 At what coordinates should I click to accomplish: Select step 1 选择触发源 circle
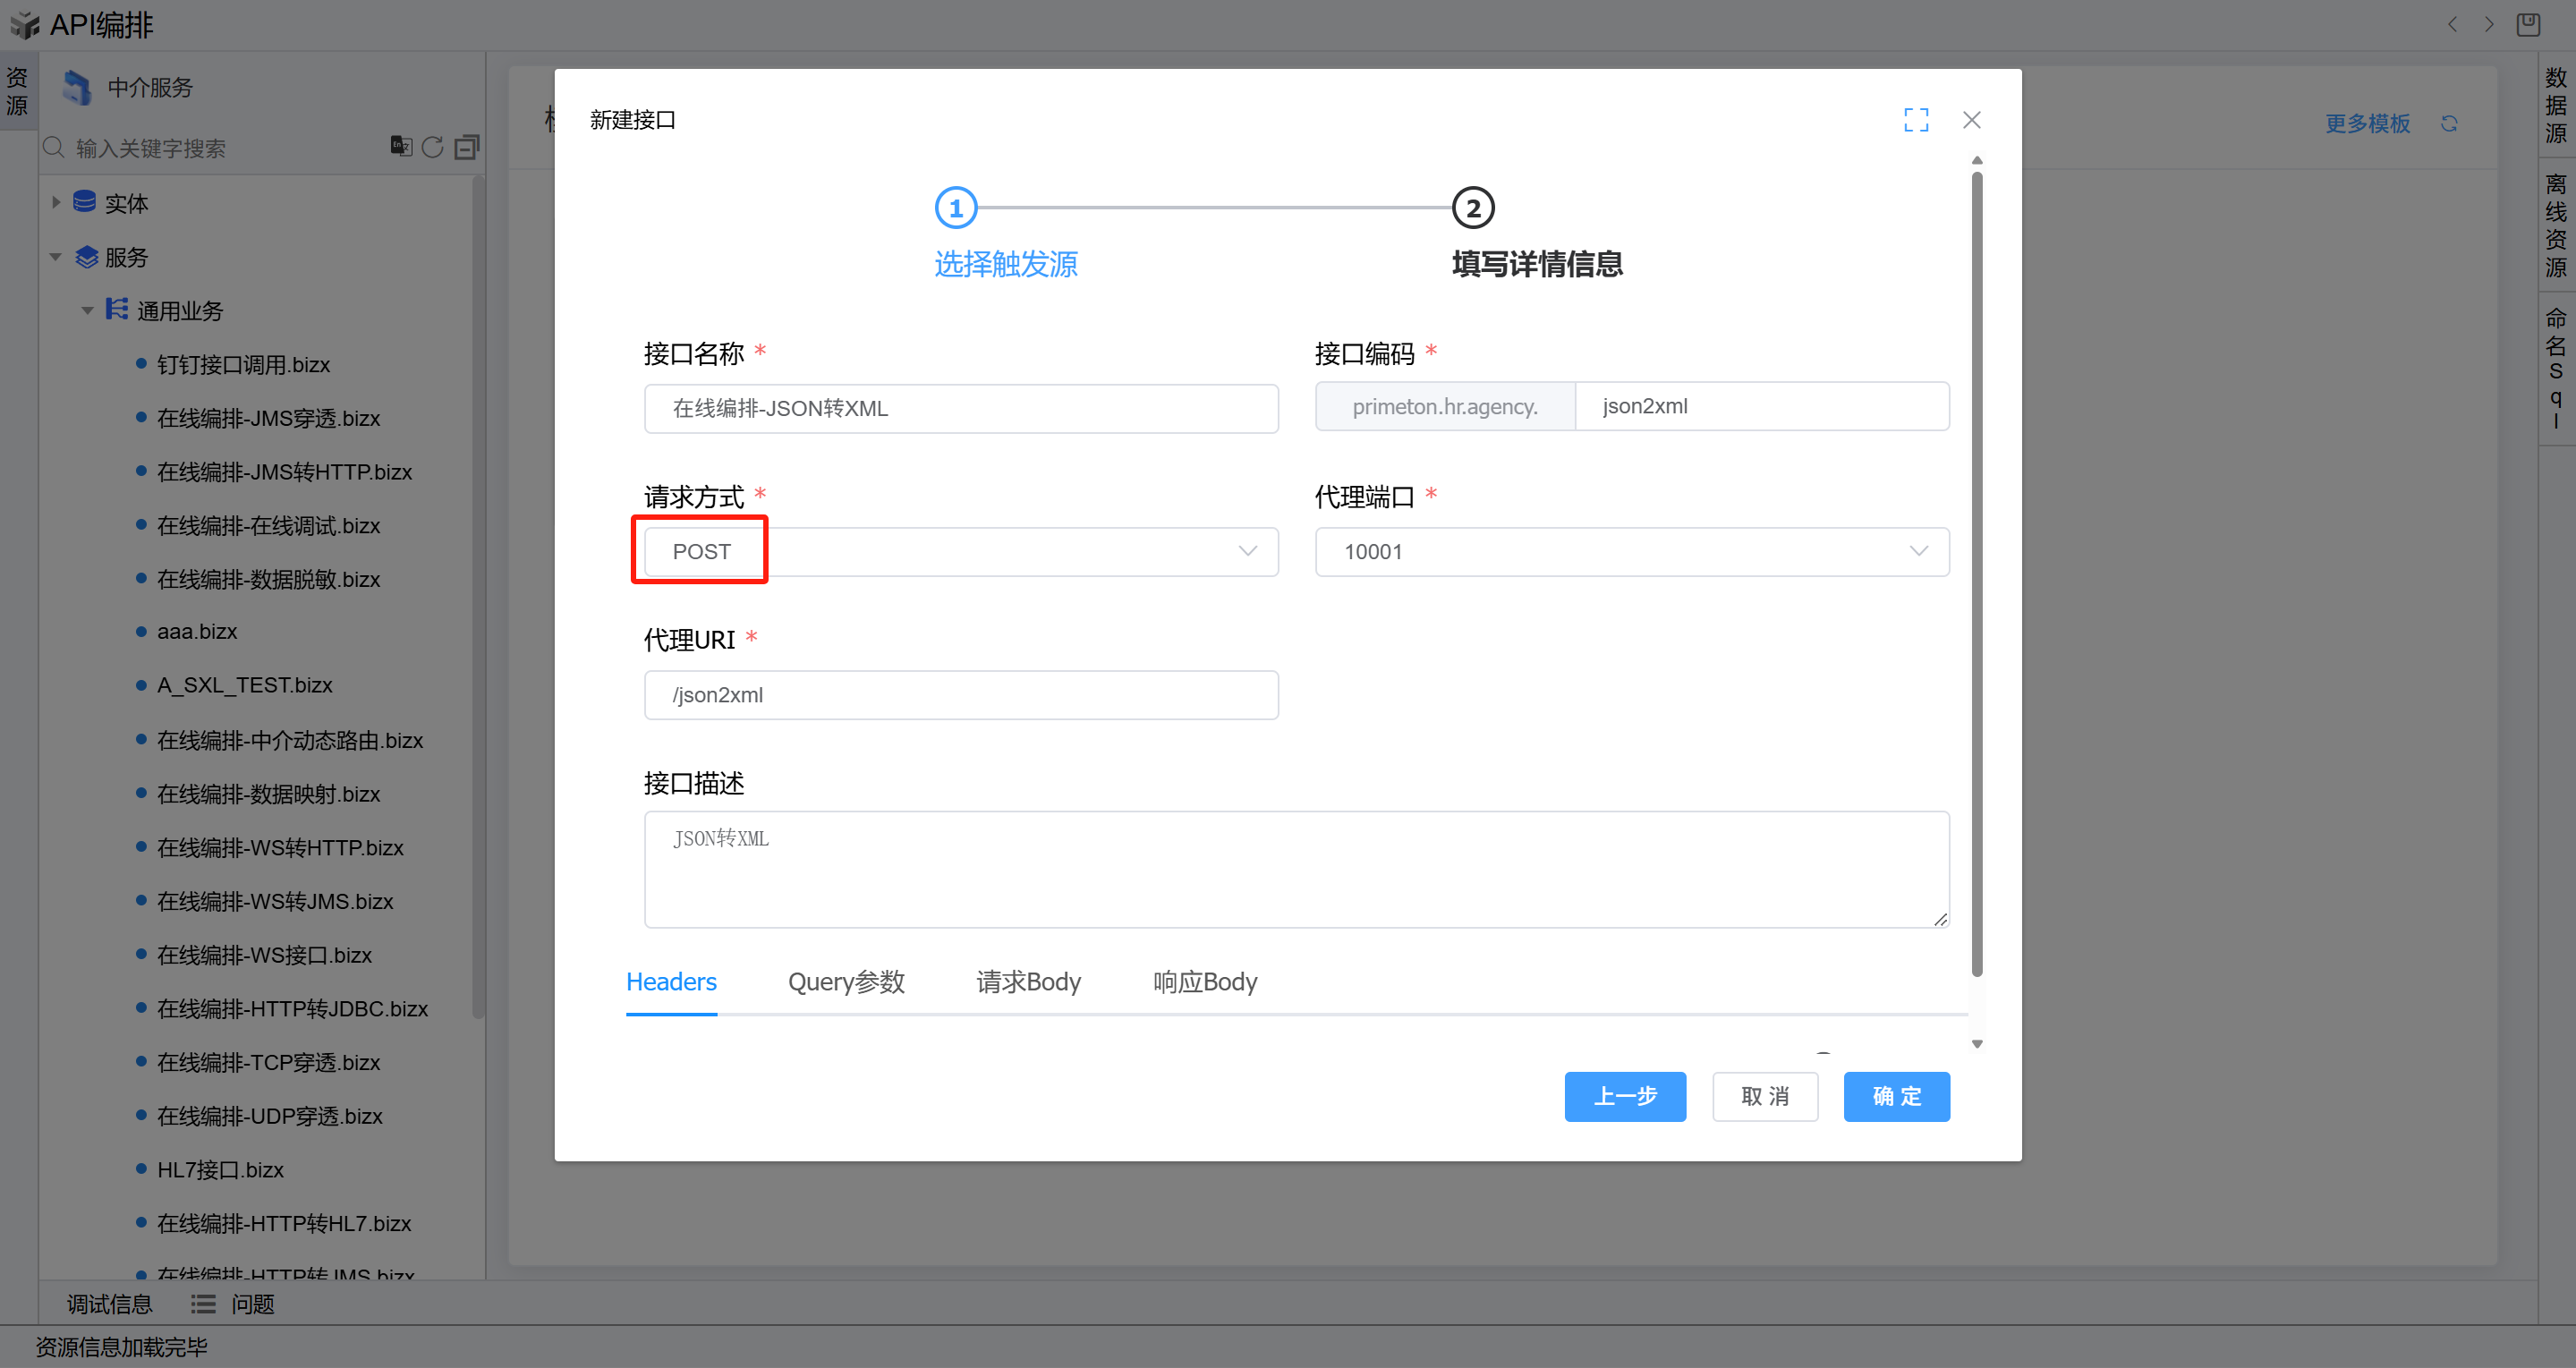pos(955,208)
